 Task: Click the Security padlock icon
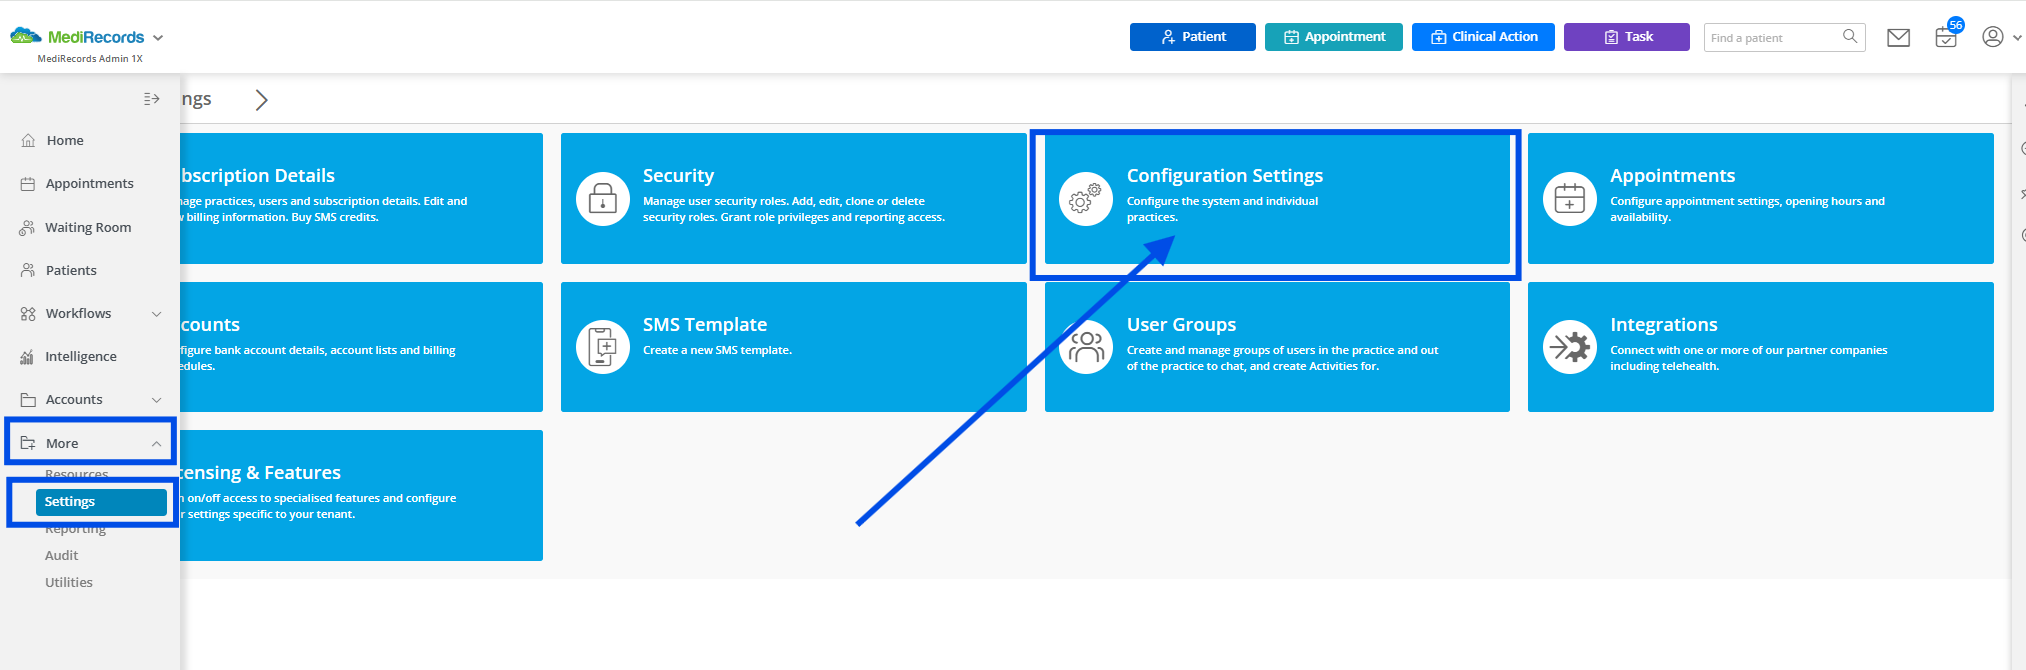point(603,199)
